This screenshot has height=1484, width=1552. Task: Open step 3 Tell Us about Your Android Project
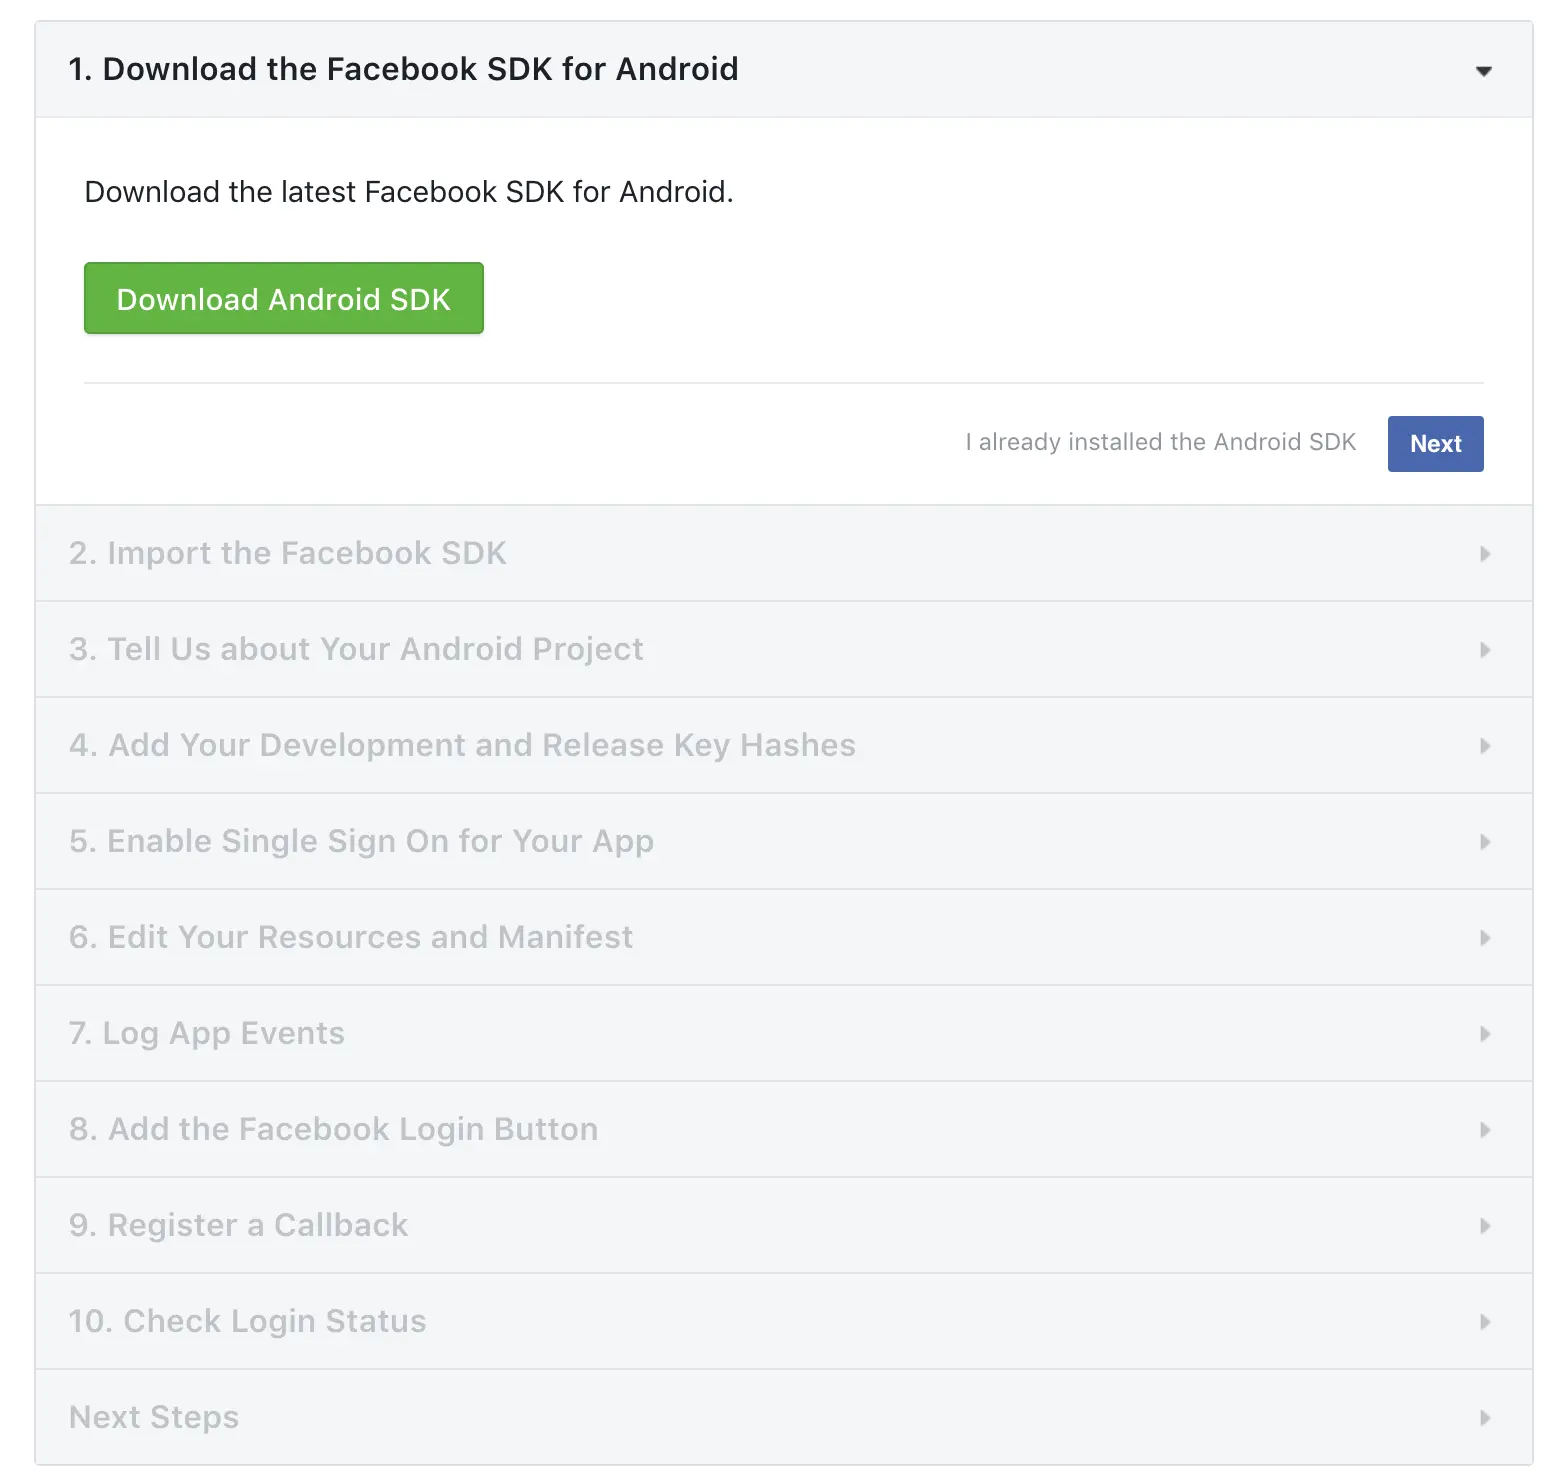point(356,649)
